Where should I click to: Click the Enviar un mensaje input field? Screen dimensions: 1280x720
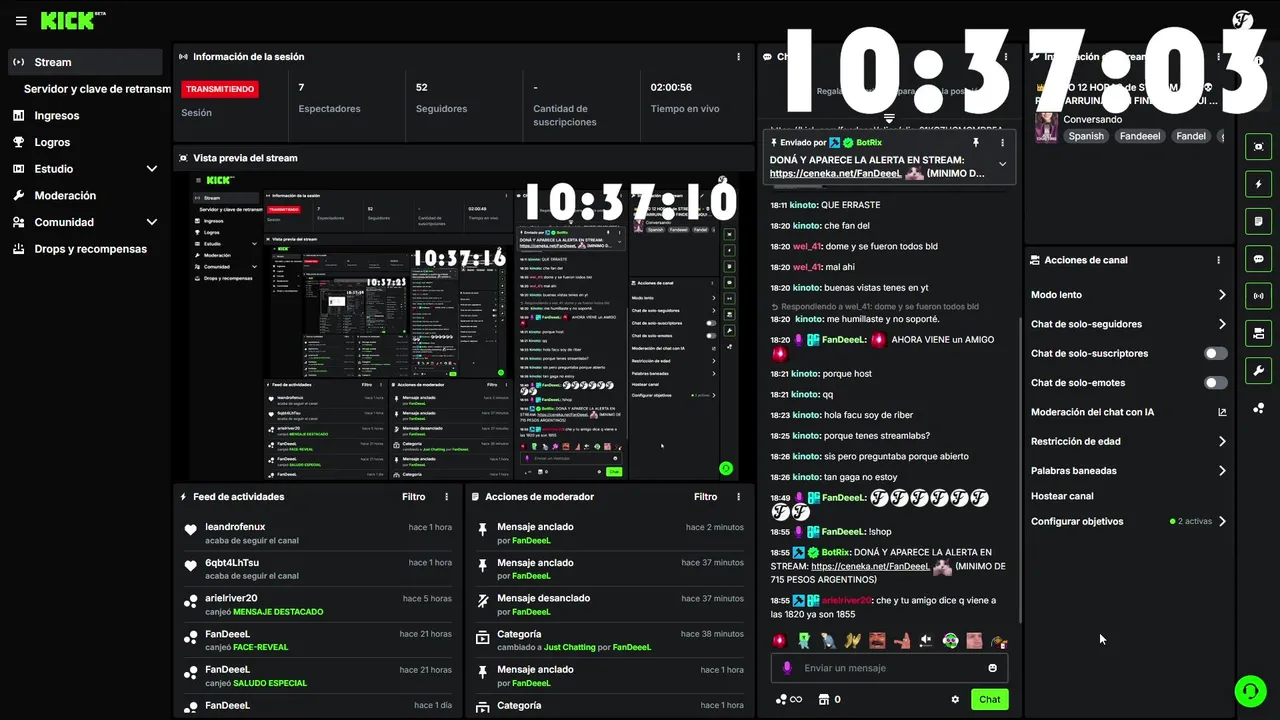tap(889, 668)
